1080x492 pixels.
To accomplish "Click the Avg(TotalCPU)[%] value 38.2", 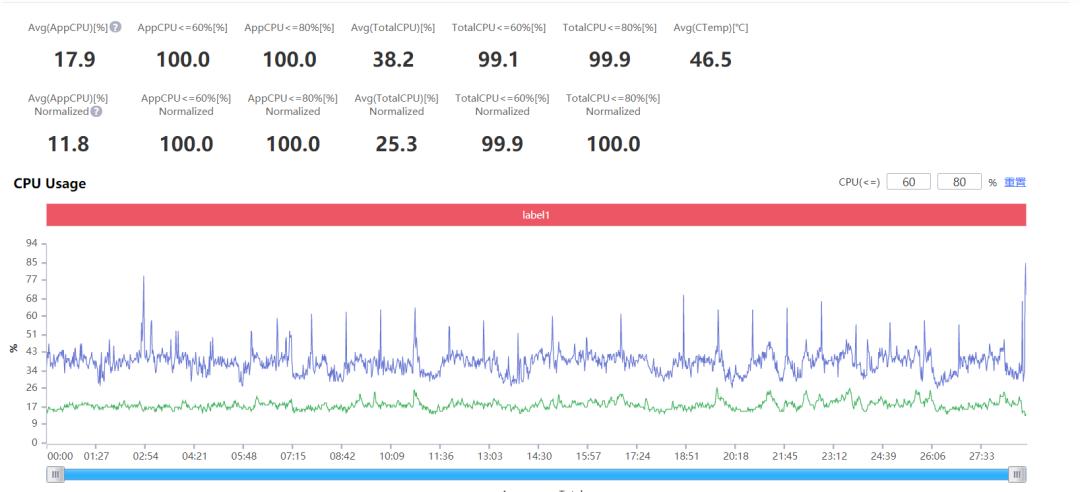I will tap(393, 60).
